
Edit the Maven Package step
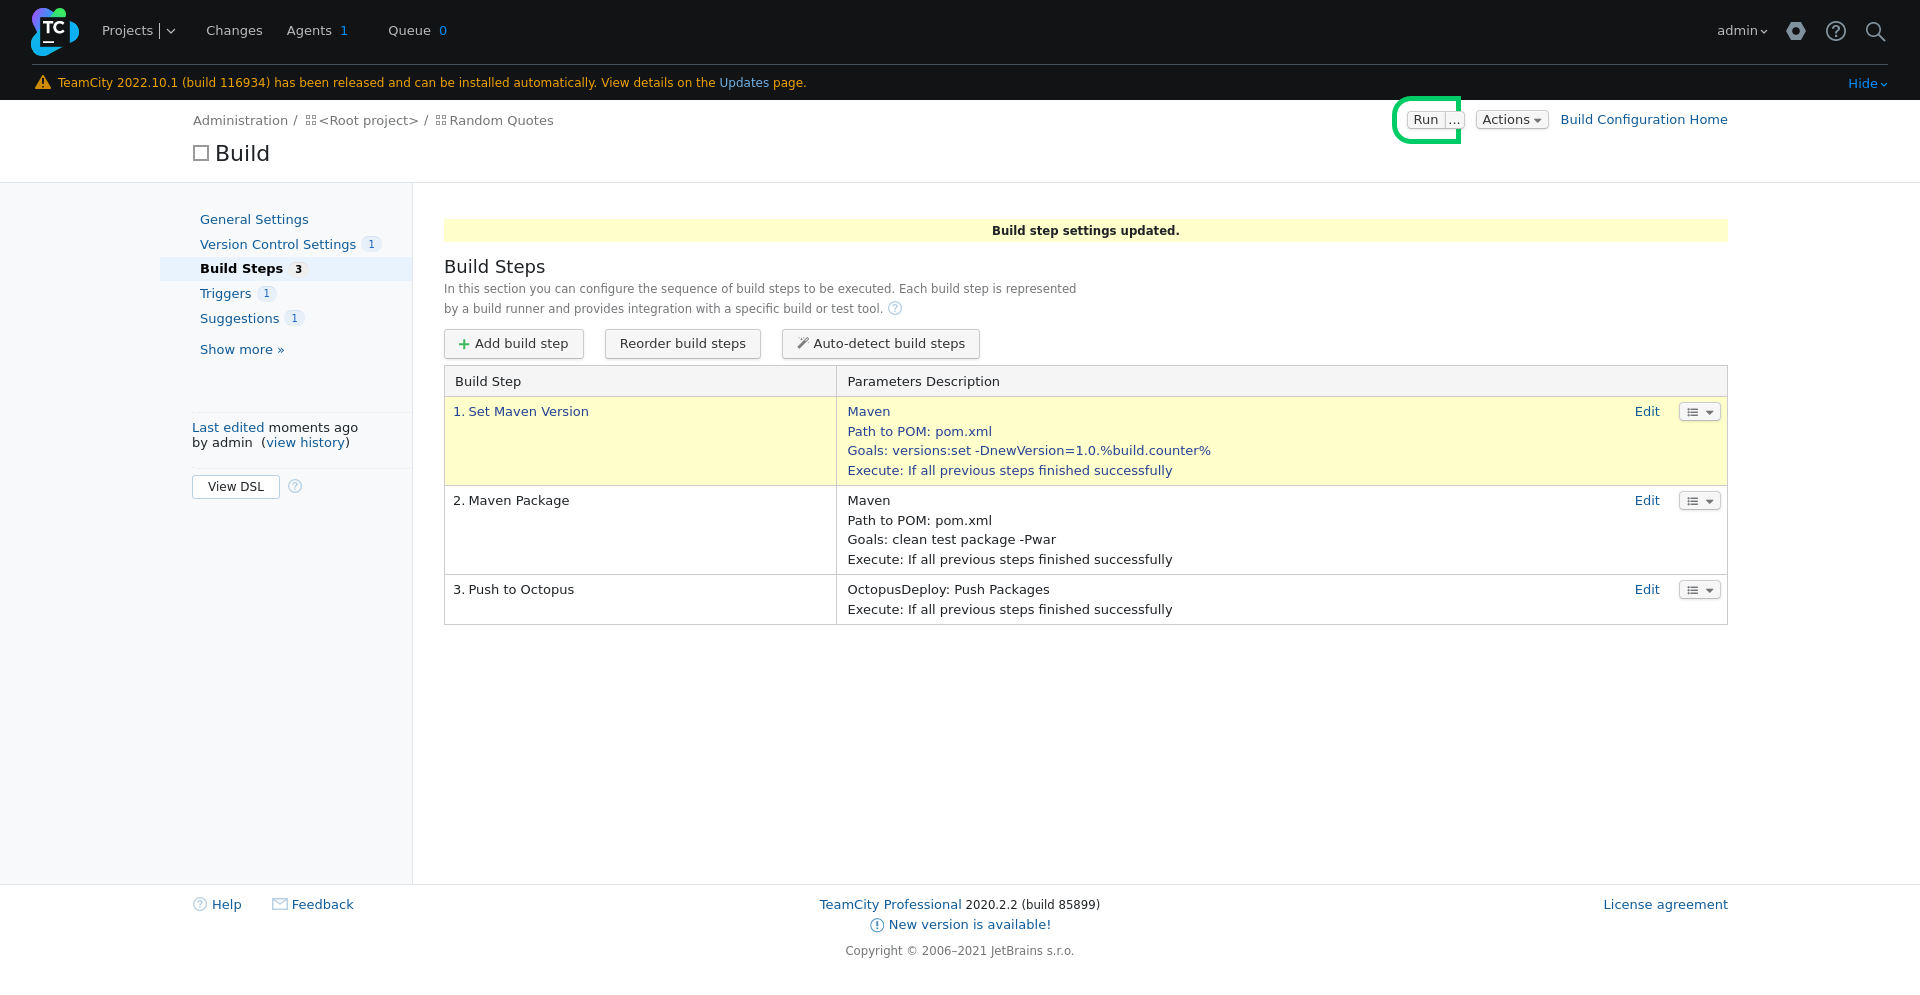click(x=1647, y=501)
